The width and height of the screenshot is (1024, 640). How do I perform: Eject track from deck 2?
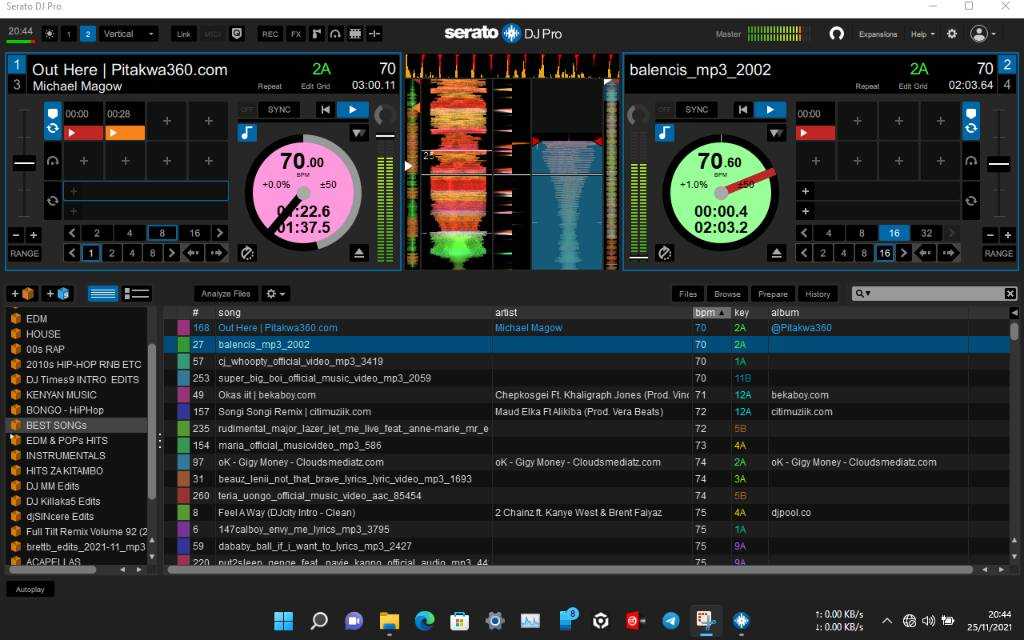point(776,253)
